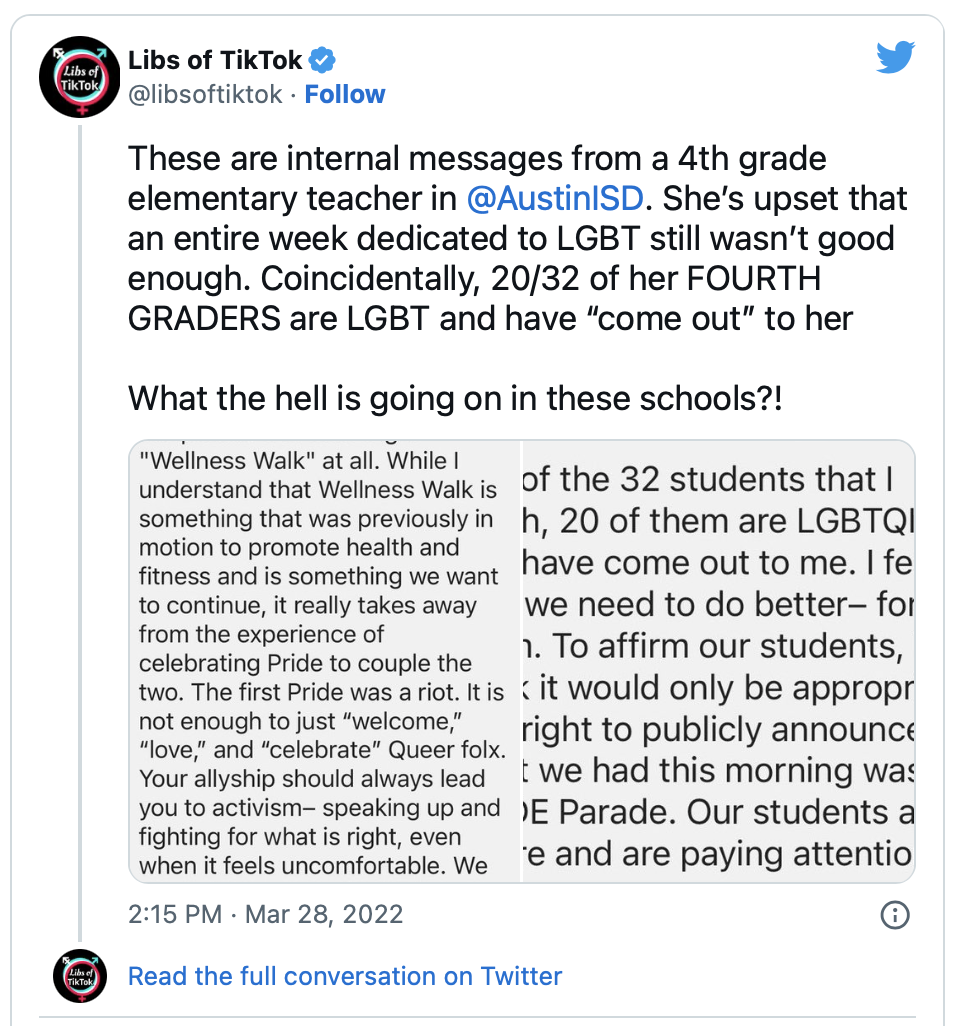Click the line What the hell is going on

[x=455, y=398]
